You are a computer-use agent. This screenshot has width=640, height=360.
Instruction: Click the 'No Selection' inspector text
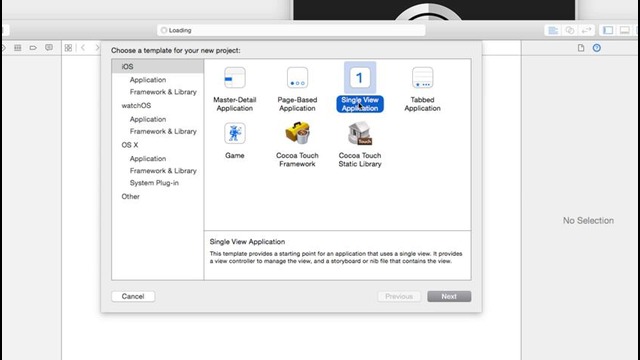pos(588,220)
